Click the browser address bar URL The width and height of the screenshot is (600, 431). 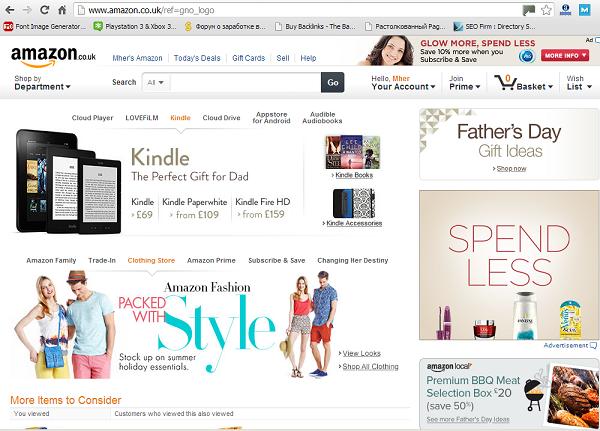151,10
